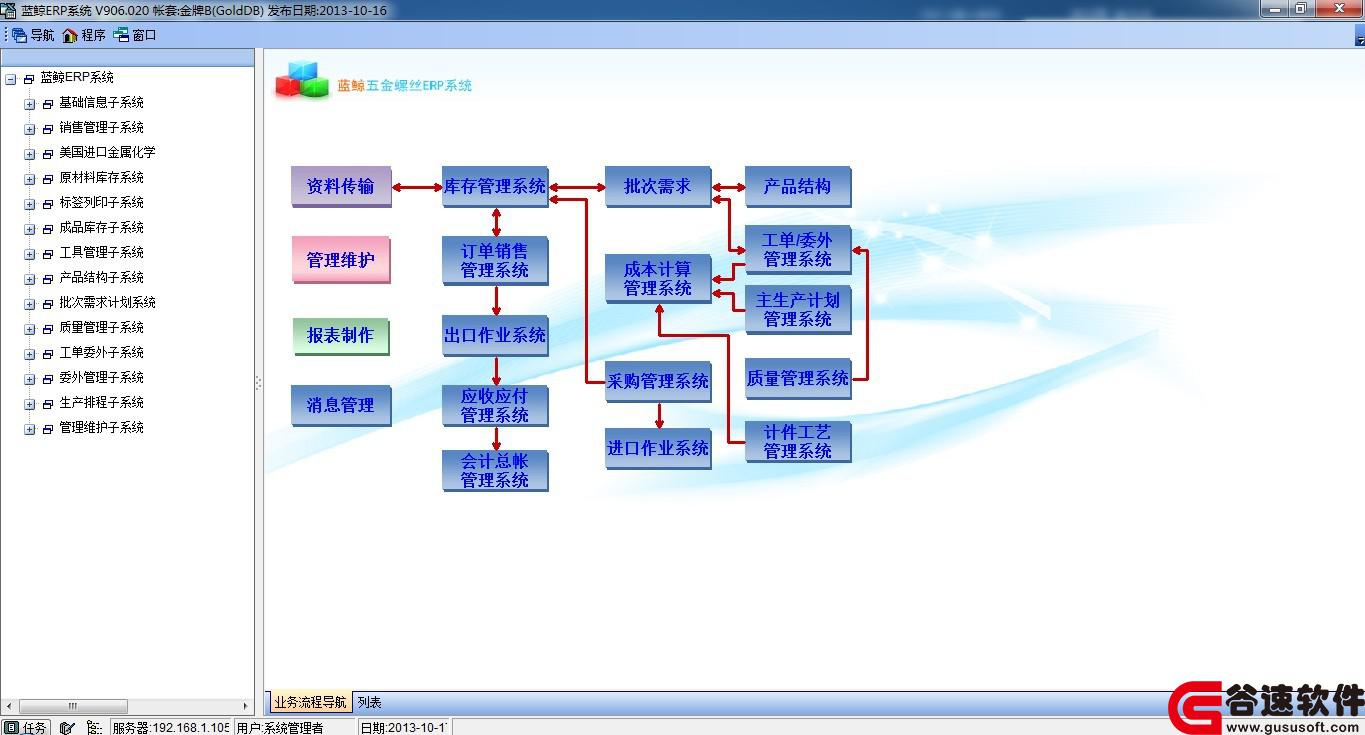Open the 进口作业系统 flow box
This screenshot has height=735, width=1365.
pyautogui.click(x=657, y=449)
